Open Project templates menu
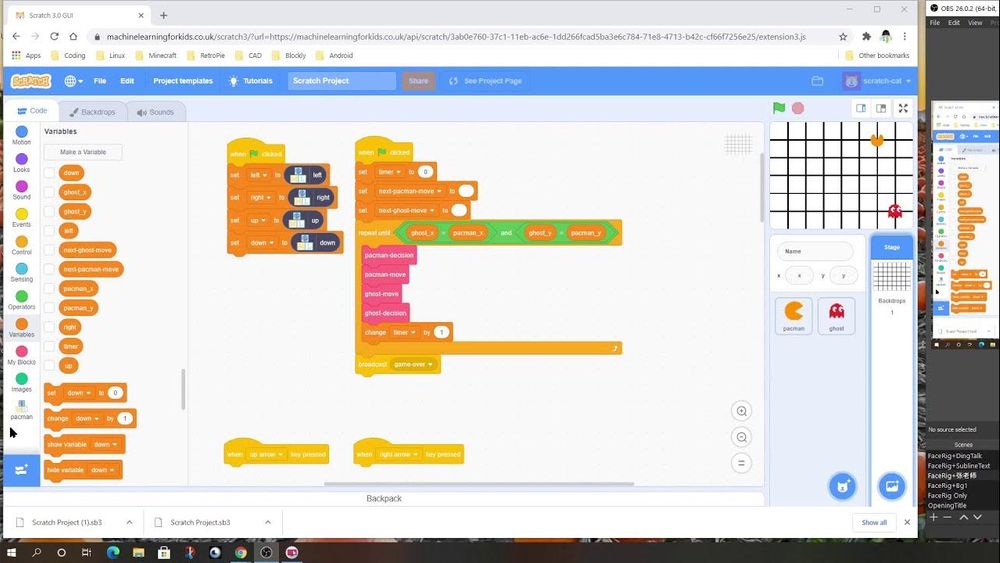 coord(183,81)
